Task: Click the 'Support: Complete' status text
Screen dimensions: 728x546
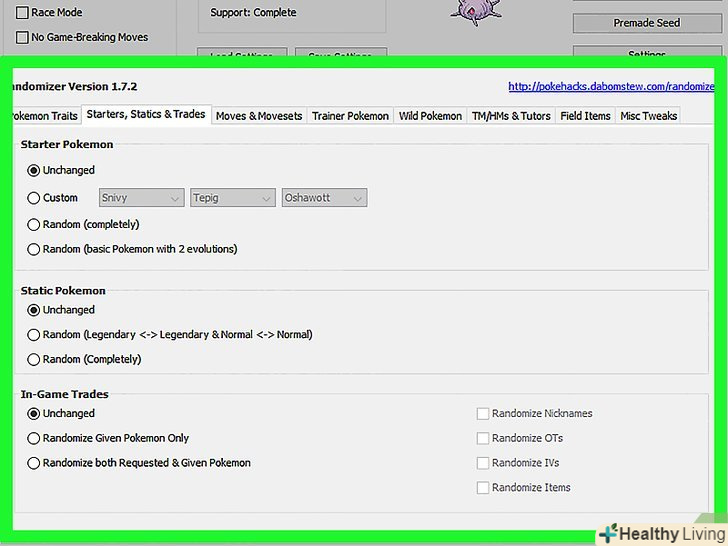Action: [253, 13]
